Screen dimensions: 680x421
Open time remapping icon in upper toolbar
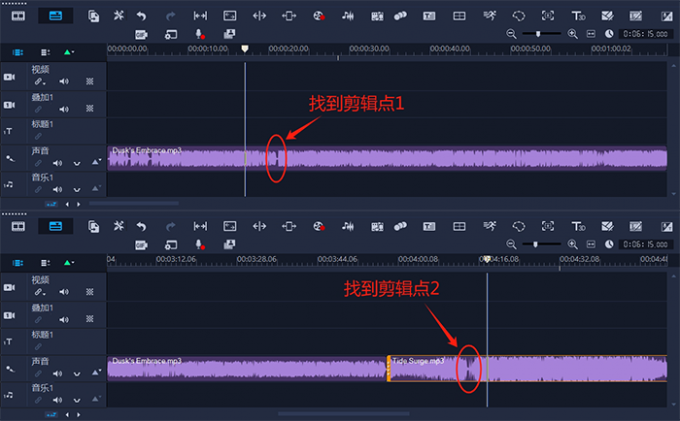[x=490, y=16]
